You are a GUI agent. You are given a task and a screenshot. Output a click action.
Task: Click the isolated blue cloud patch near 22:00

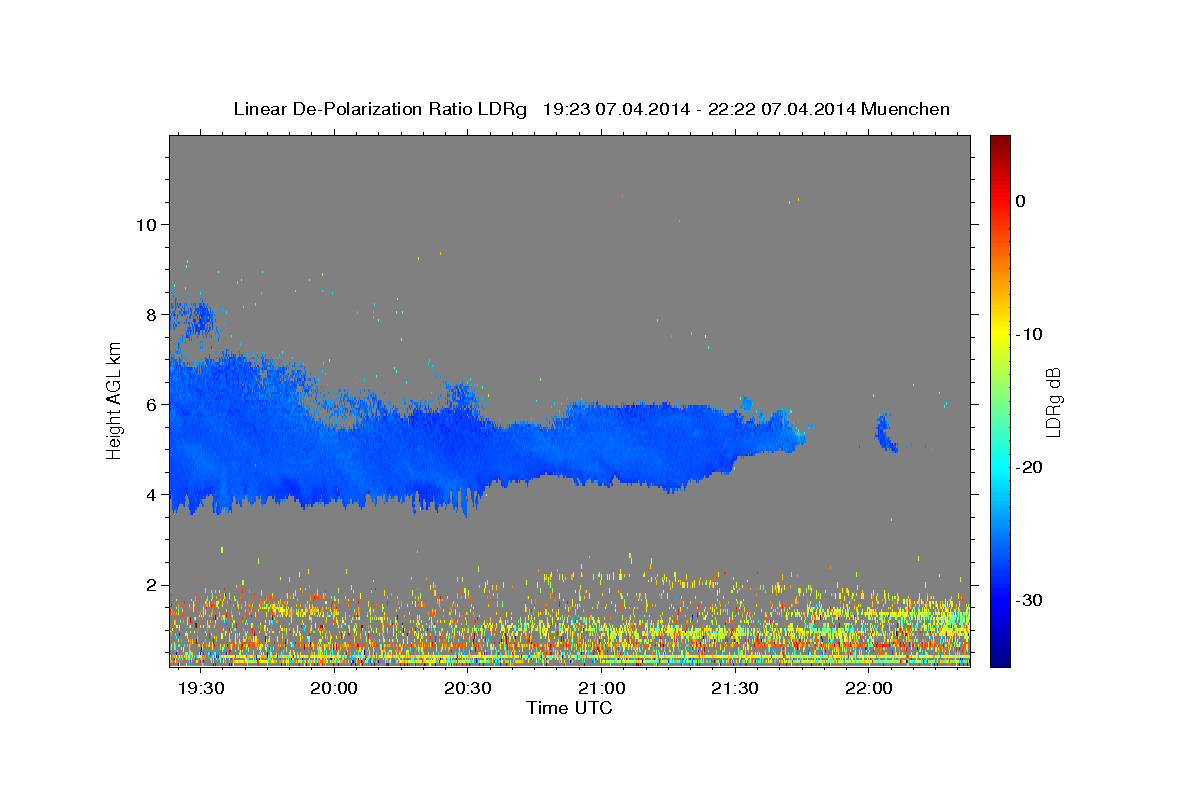[885, 434]
